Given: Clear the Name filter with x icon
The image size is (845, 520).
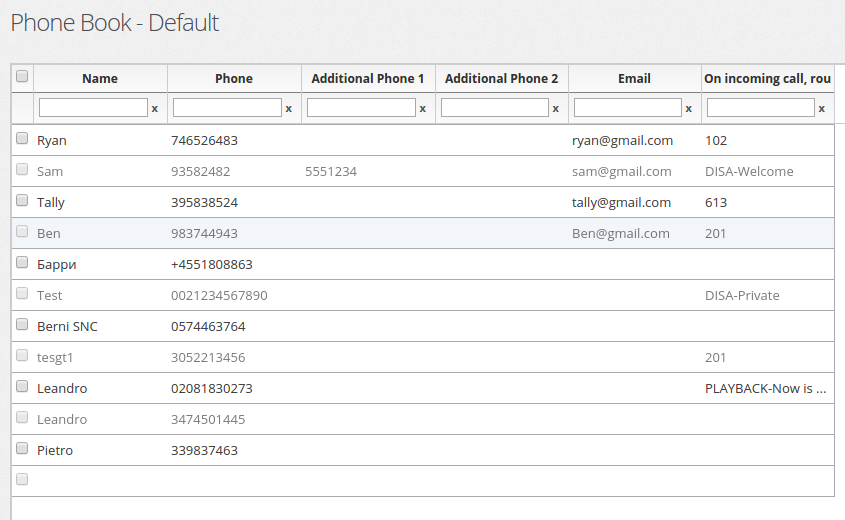Looking at the screenshot, I should click(x=154, y=108).
